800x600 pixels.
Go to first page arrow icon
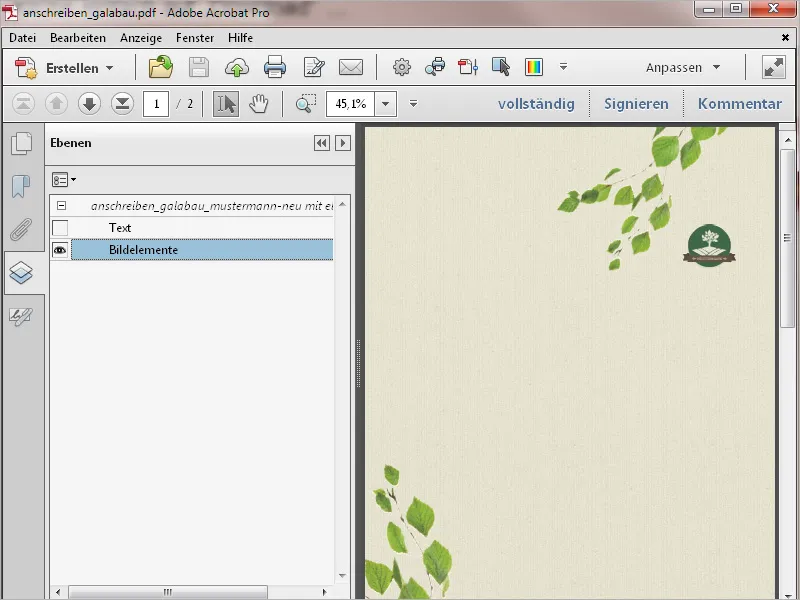23,104
